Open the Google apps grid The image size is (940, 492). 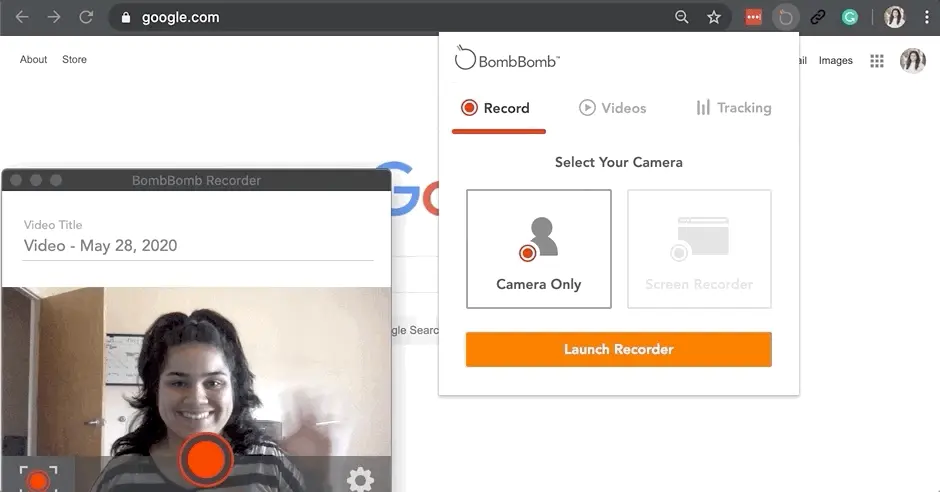[877, 61]
